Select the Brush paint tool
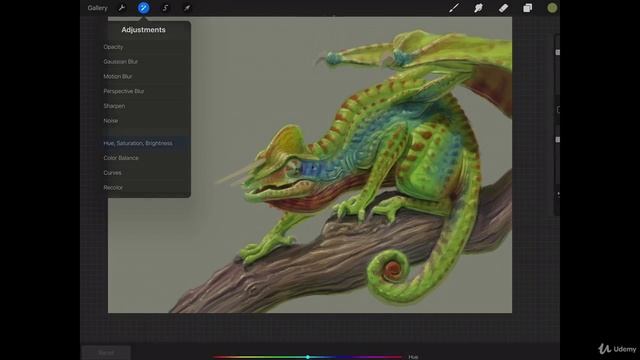This screenshot has width=640, height=360. (x=453, y=8)
